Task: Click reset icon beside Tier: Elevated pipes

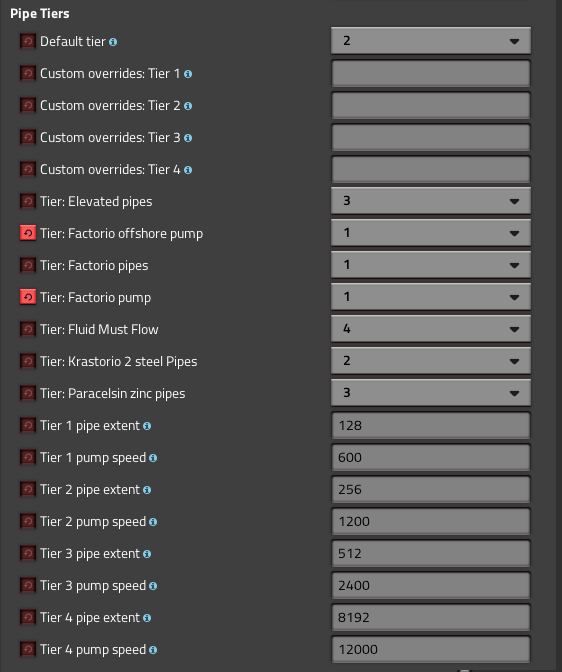Action: click(x=28, y=201)
